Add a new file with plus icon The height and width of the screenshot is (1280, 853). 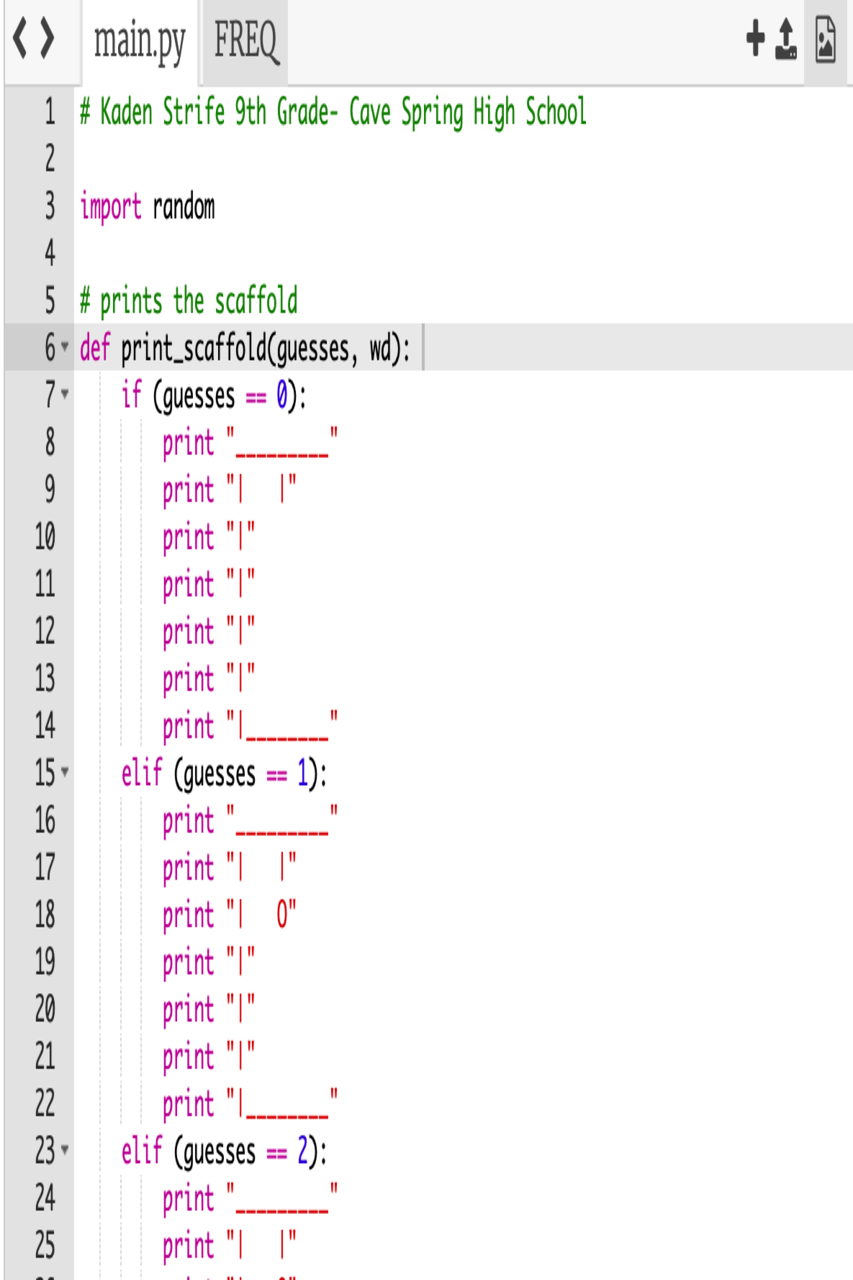tap(756, 40)
